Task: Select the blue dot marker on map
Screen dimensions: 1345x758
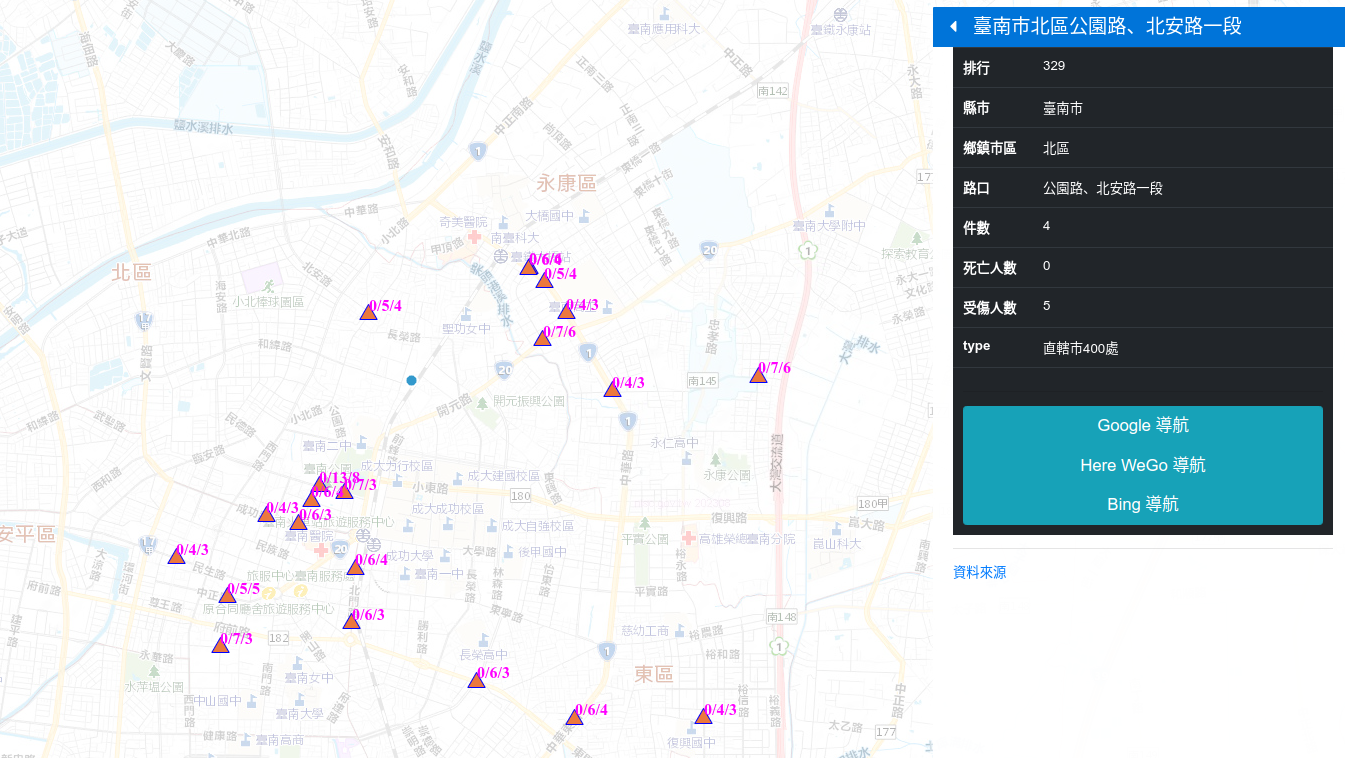Action: tap(411, 380)
